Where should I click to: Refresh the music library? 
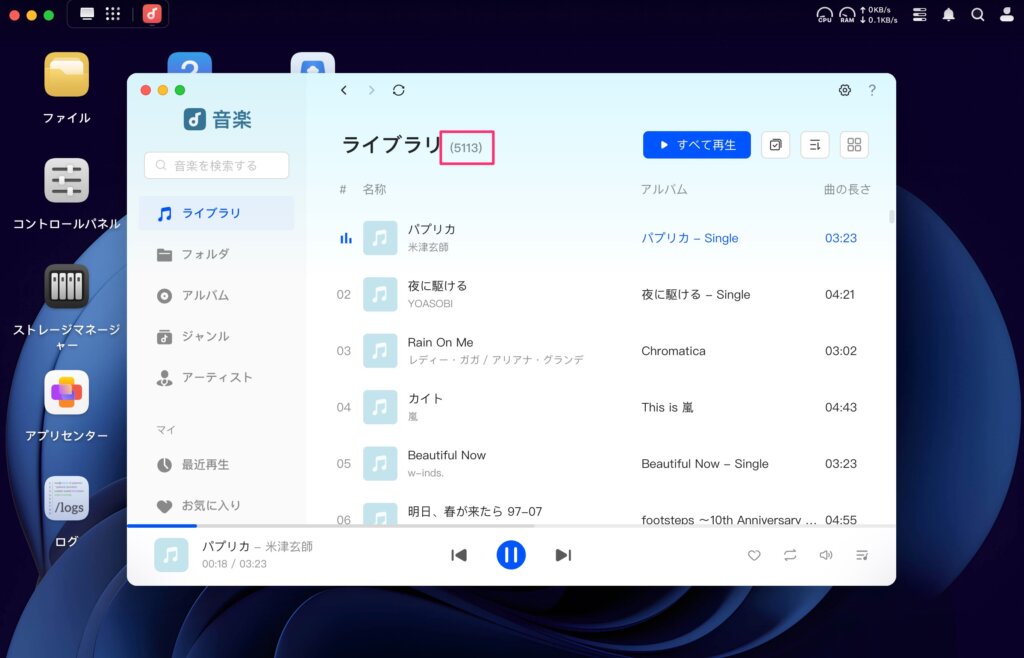click(x=399, y=90)
